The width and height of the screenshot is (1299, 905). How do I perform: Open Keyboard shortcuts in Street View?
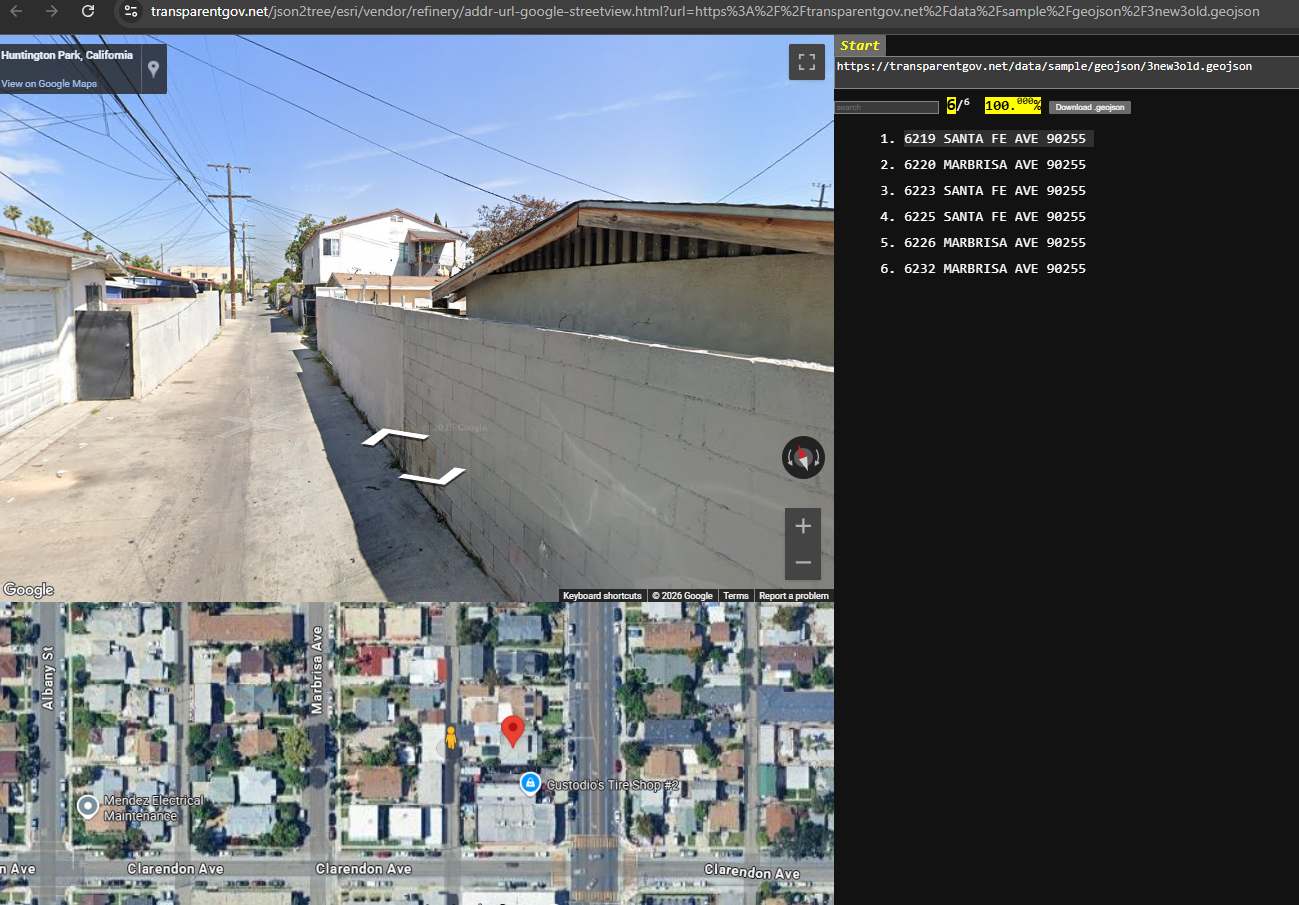click(x=602, y=596)
